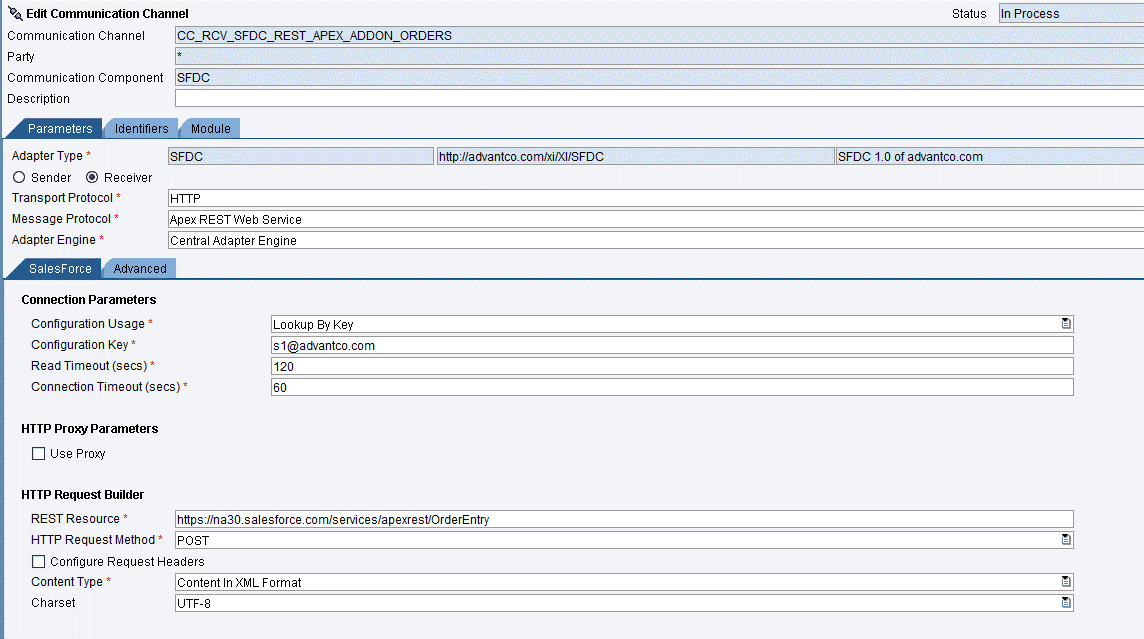Click the Read Timeout seconds field
This screenshot has height=639, width=1144.
600,365
